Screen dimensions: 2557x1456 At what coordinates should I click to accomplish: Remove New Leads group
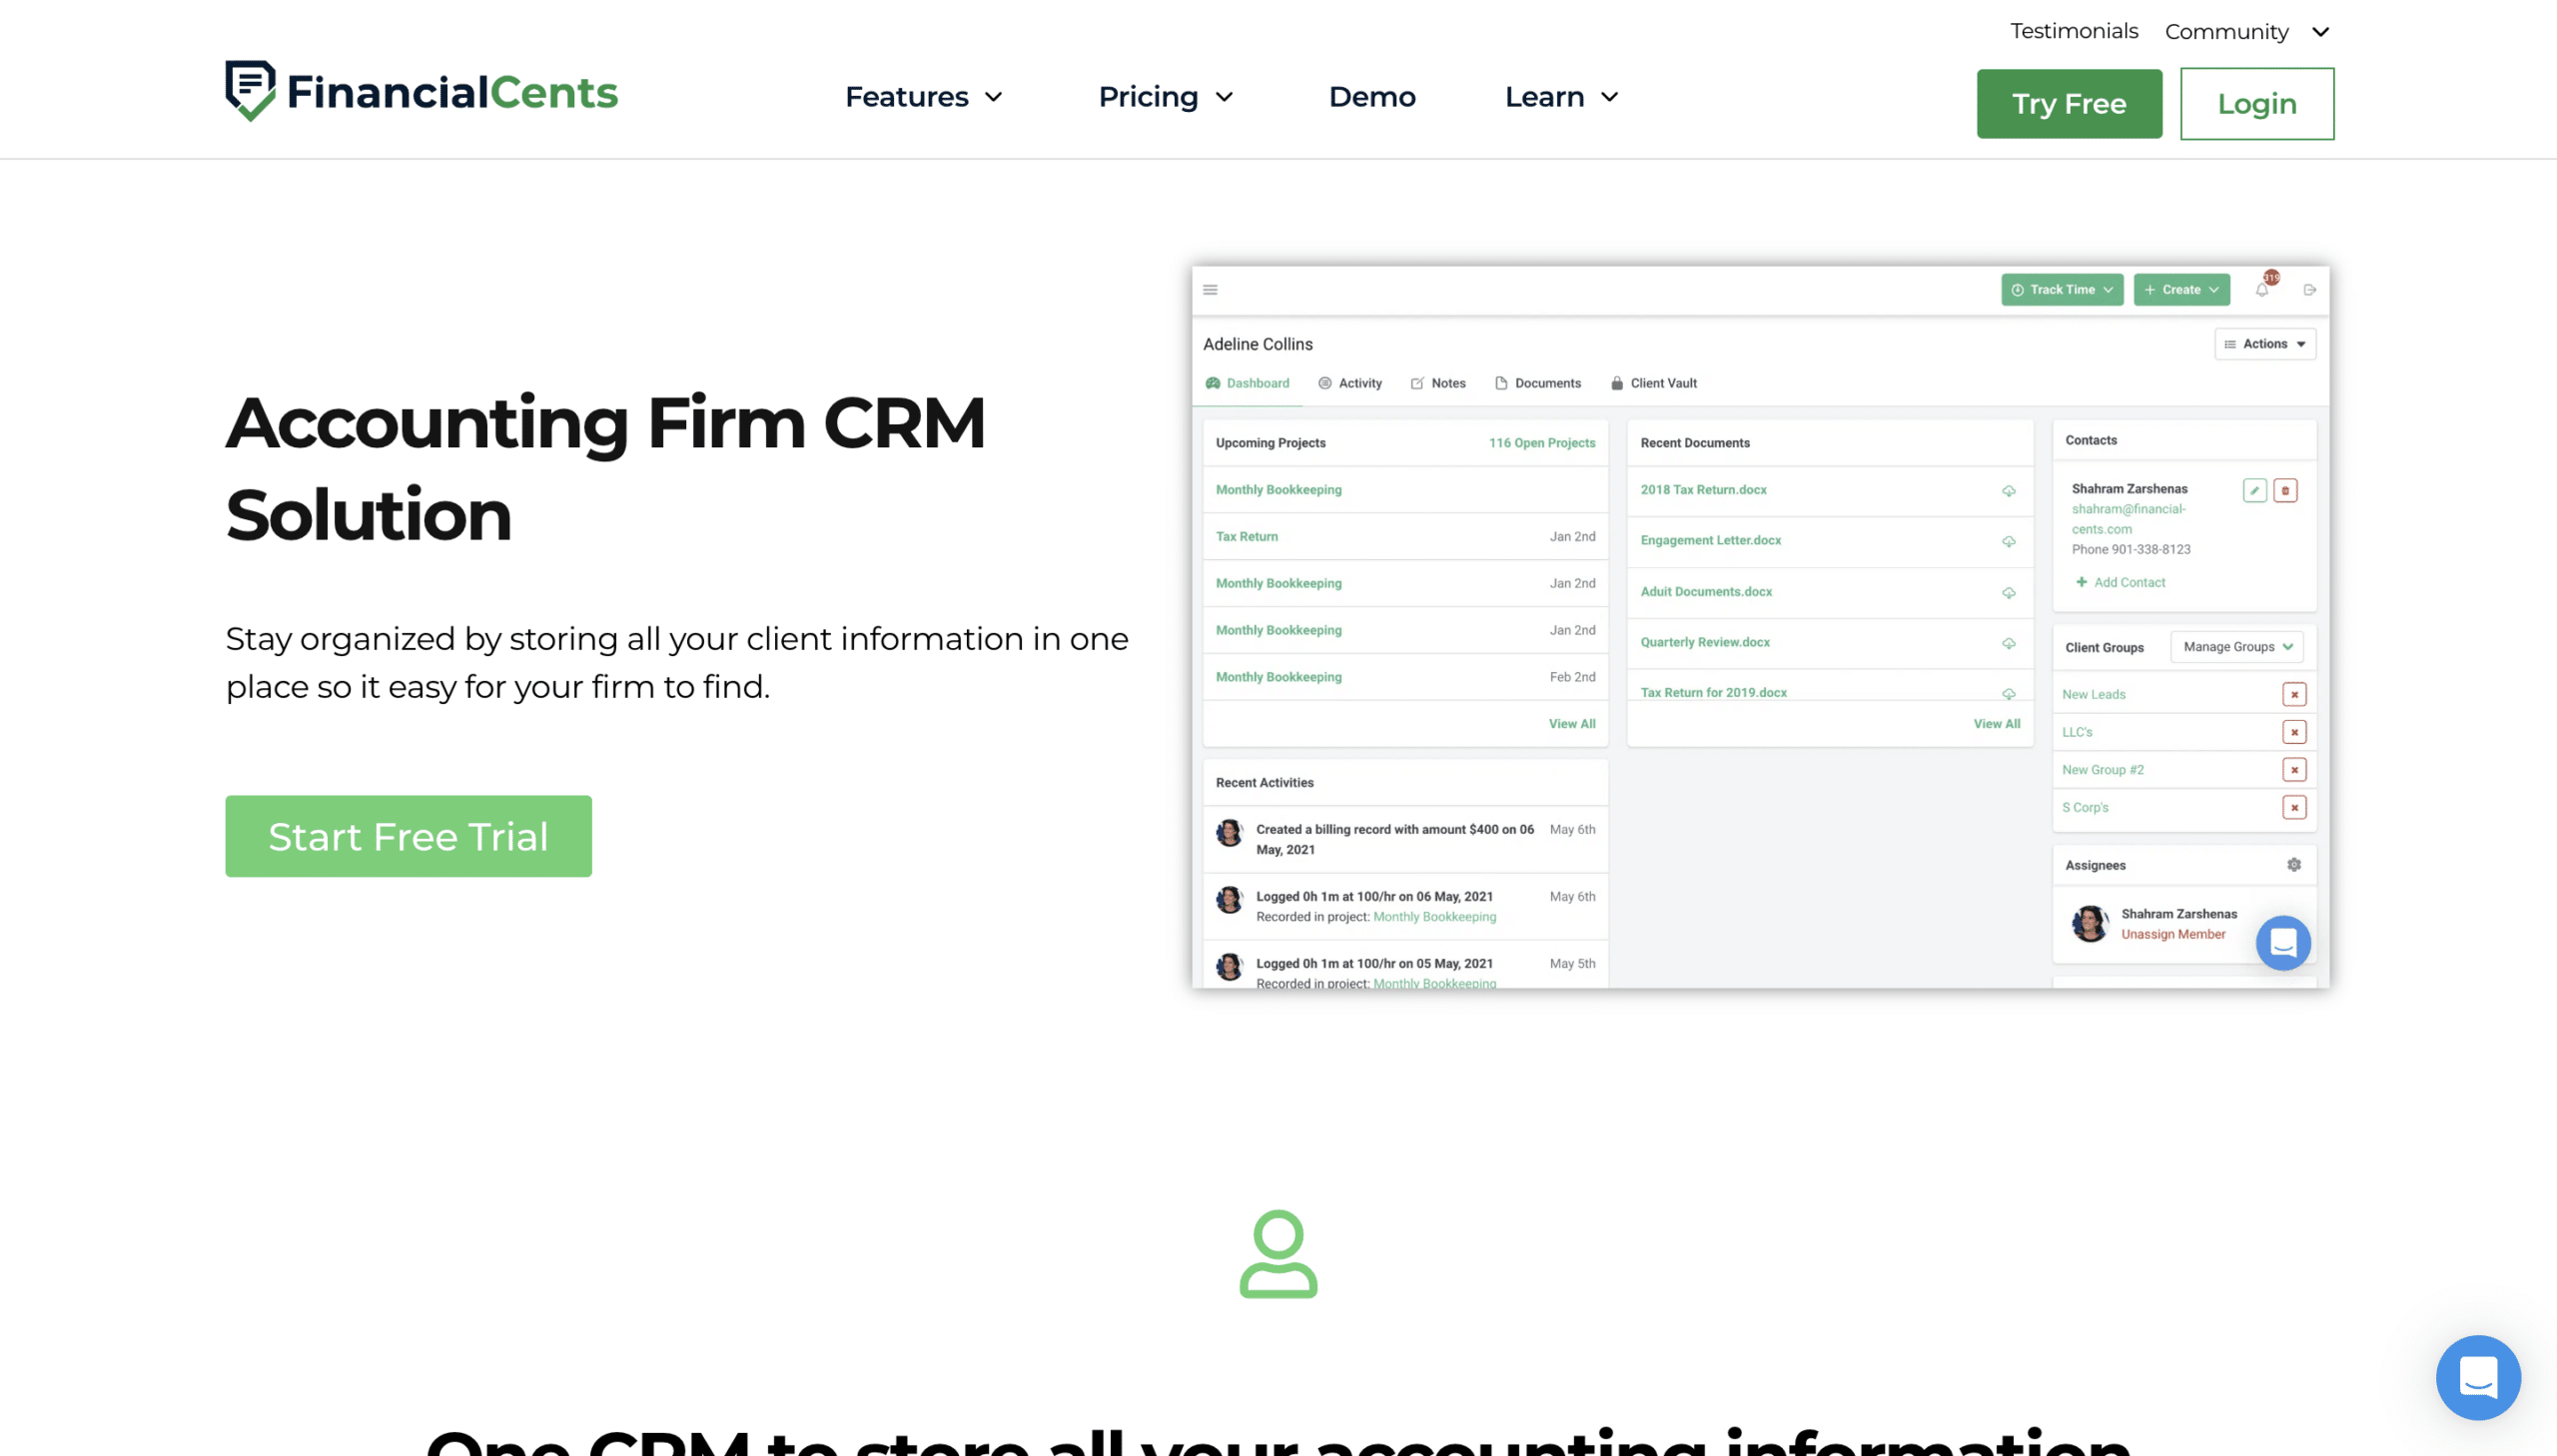point(2294,694)
